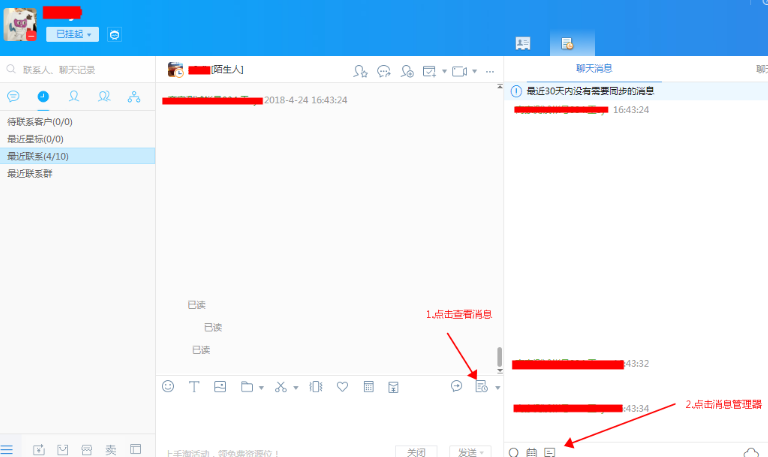Click the shop storefront icon in bottom bar
Screen dimensions: 768x457
pos(87,449)
